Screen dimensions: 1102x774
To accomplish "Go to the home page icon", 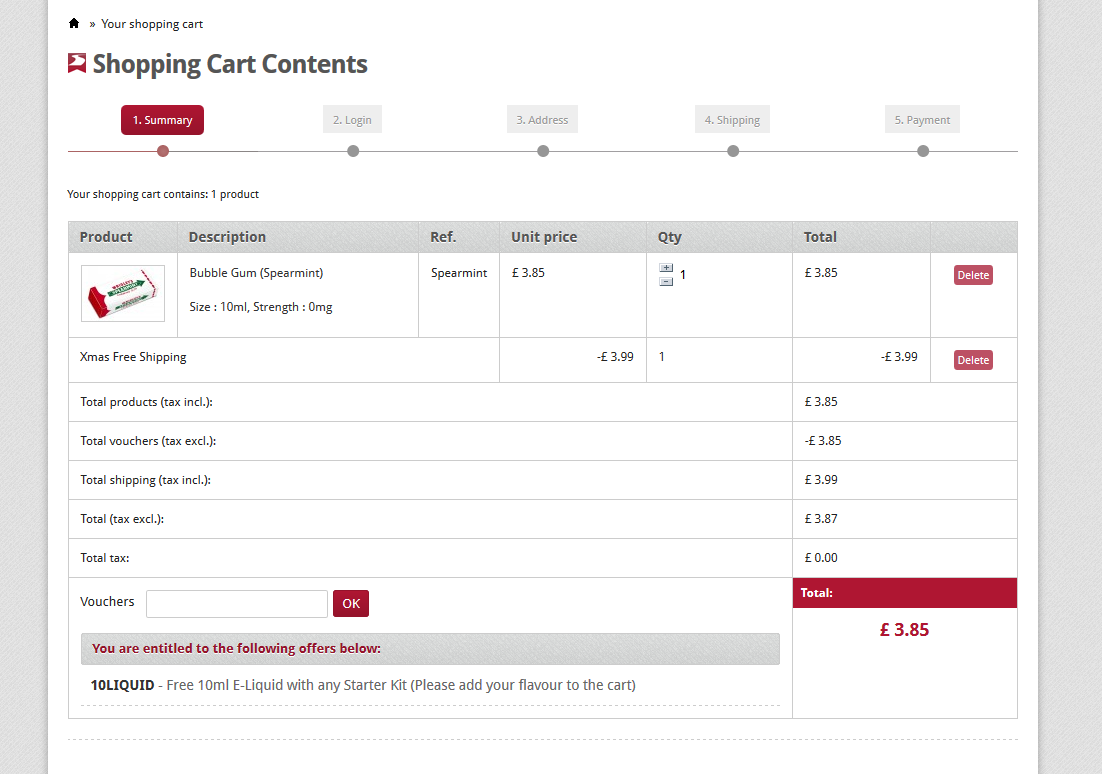I will coord(74,23).
